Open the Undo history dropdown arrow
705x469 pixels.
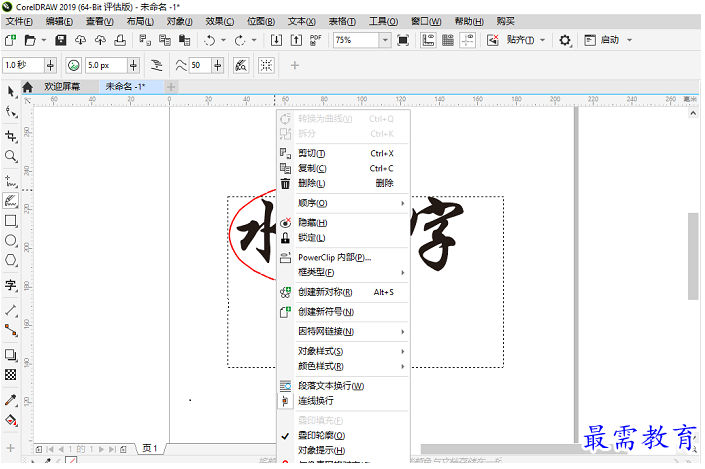click(223, 40)
